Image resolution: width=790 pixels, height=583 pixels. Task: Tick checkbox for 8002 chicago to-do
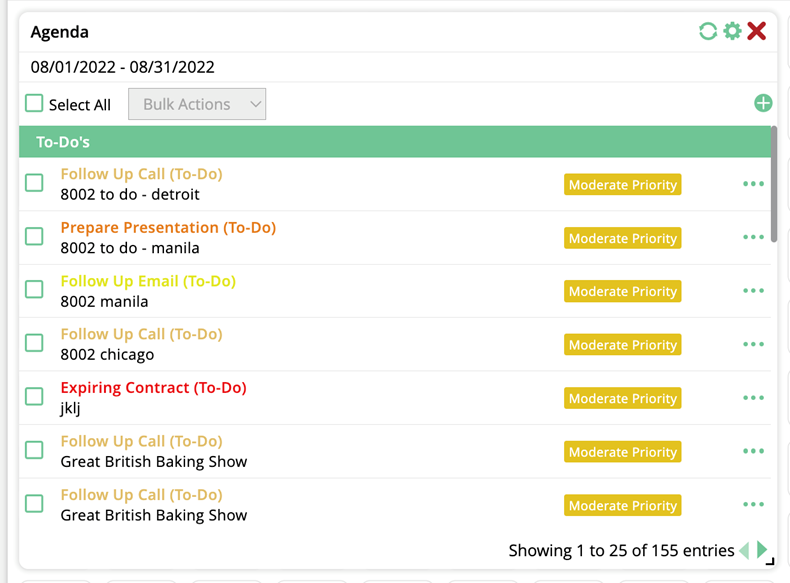click(35, 344)
